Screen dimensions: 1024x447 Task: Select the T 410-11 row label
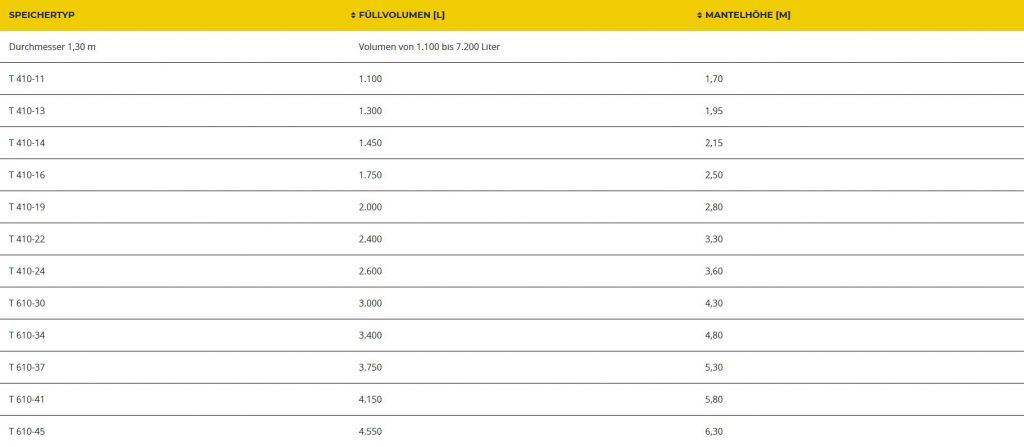[27, 79]
